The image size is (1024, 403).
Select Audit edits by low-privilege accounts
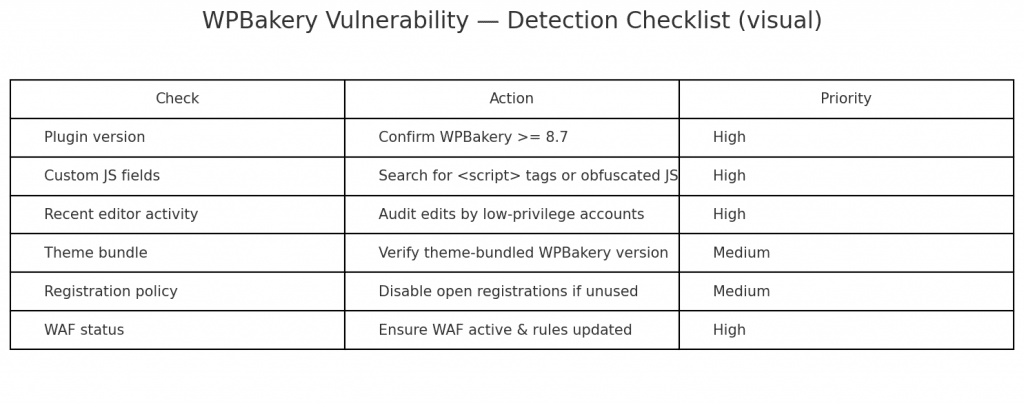511,215
